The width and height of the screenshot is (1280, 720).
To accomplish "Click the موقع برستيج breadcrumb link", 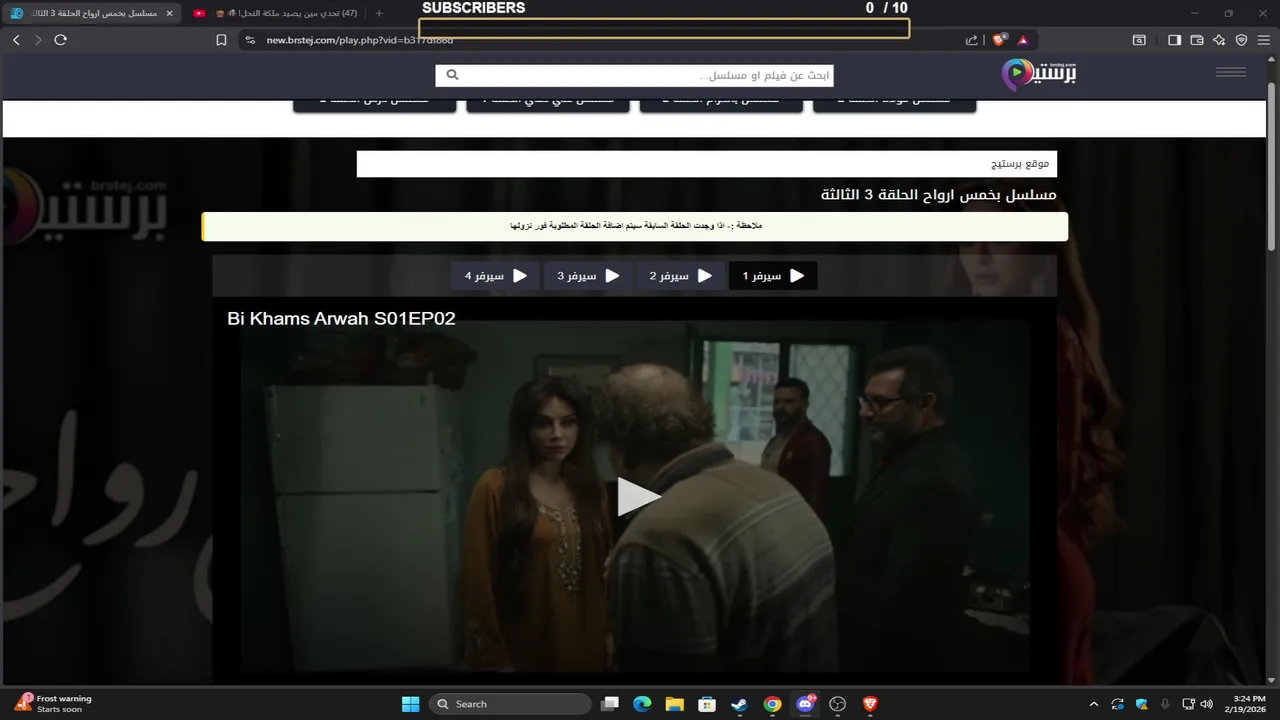I will point(1020,163).
